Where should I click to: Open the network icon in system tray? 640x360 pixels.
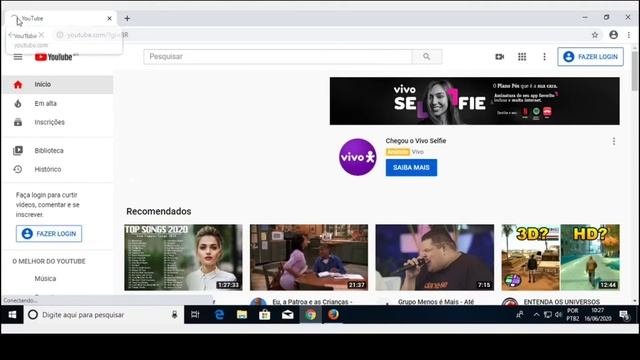548,315
